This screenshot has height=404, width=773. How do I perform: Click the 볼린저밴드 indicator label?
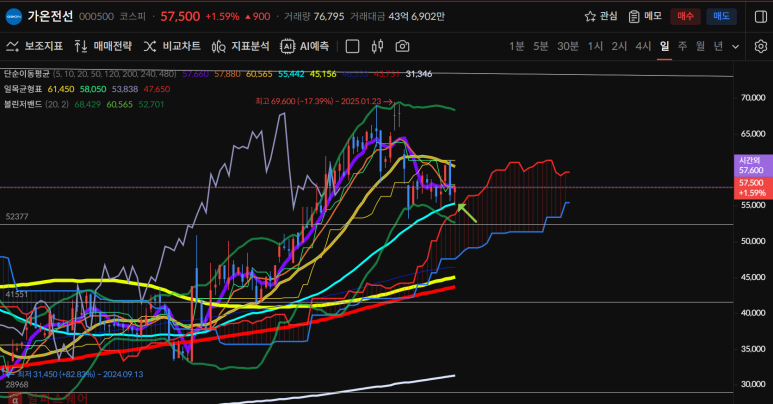click(x=23, y=105)
